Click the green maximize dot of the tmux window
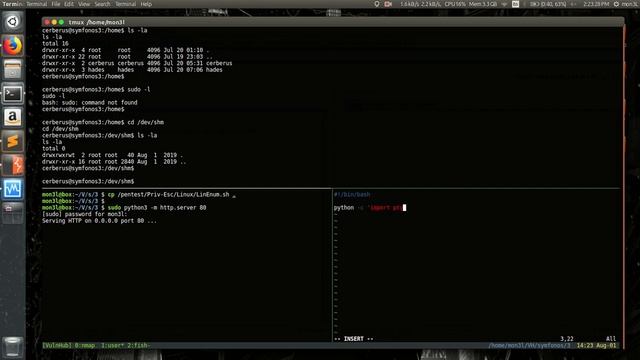The height and width of the screenshot is (360, 640). tap(61, 22)
